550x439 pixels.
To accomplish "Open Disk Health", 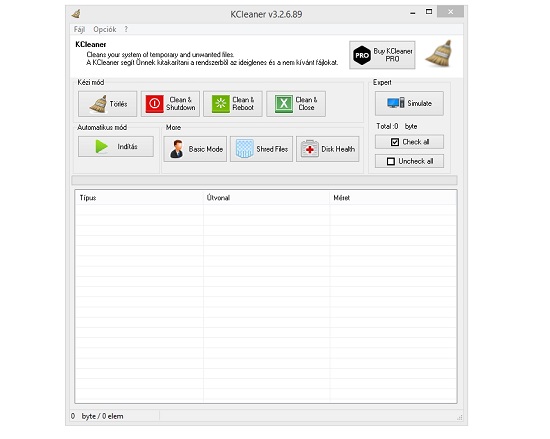I will [x=328, y=149].
